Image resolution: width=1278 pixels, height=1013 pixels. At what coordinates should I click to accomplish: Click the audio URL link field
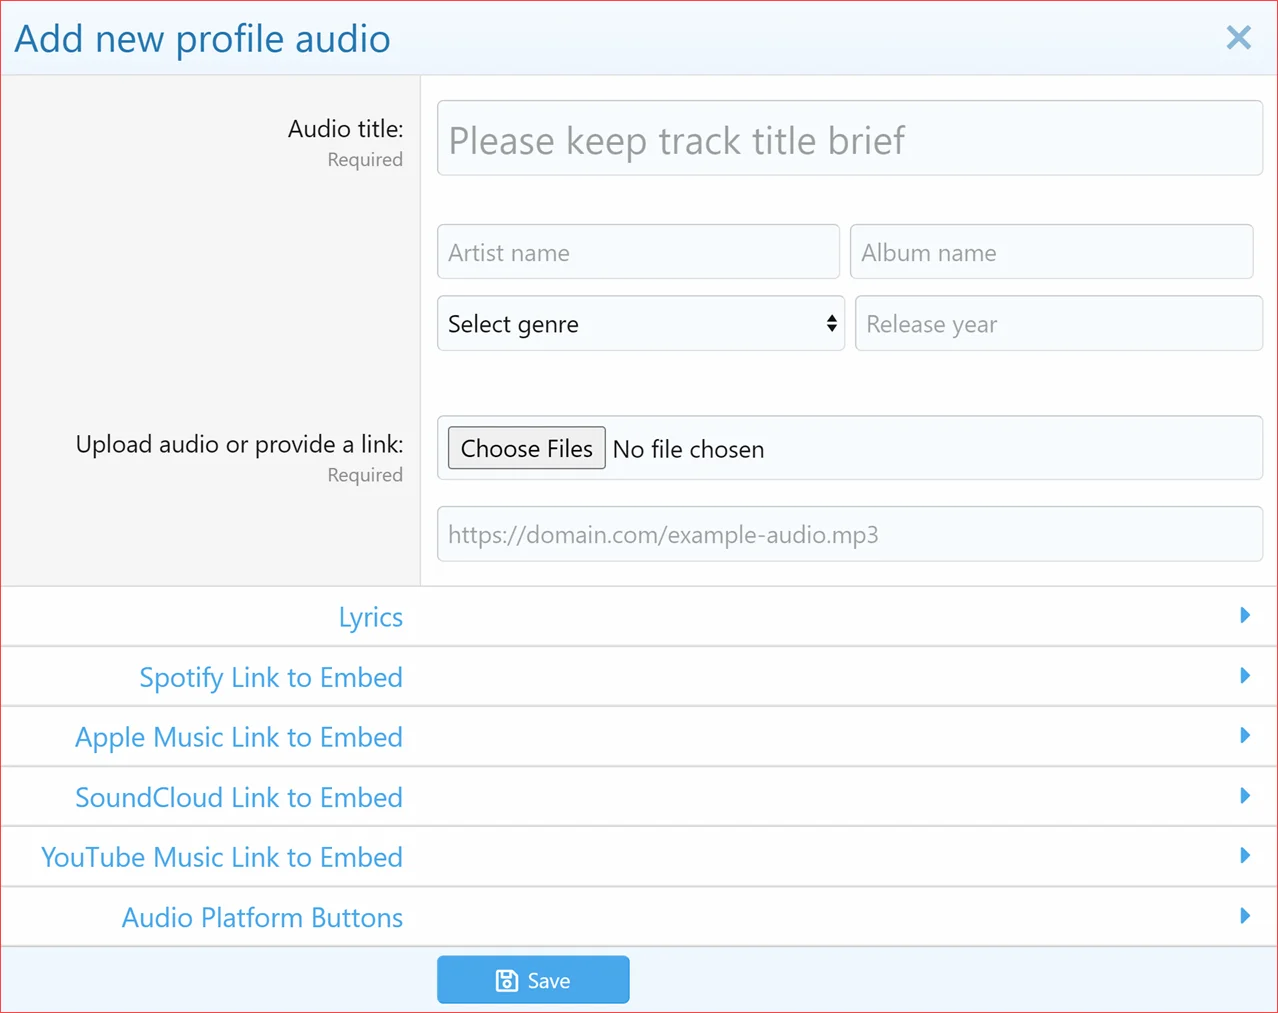[849, 535]
